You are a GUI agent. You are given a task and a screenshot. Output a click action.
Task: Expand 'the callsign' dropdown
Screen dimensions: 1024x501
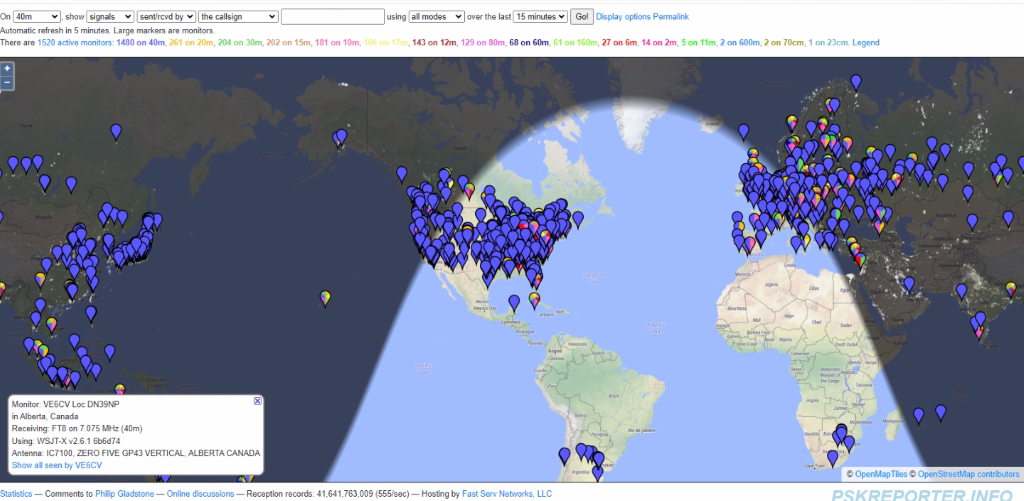(238, 17)
